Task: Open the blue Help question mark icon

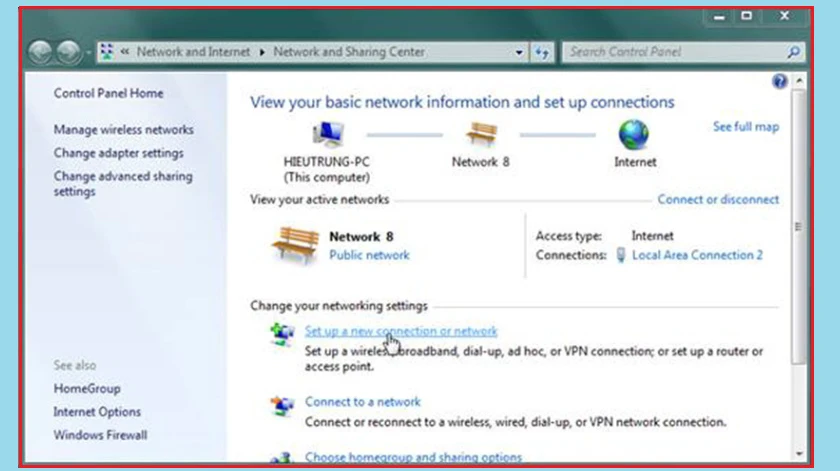Action: click(779, 81)
